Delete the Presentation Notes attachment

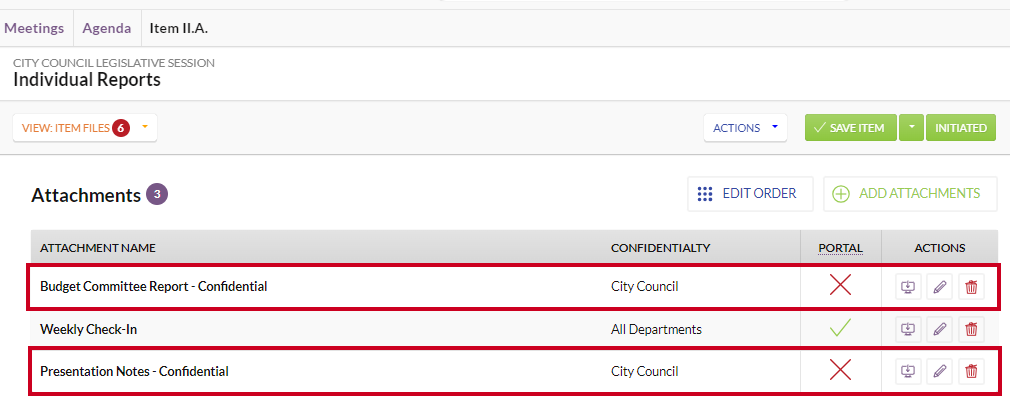point(971,371)
